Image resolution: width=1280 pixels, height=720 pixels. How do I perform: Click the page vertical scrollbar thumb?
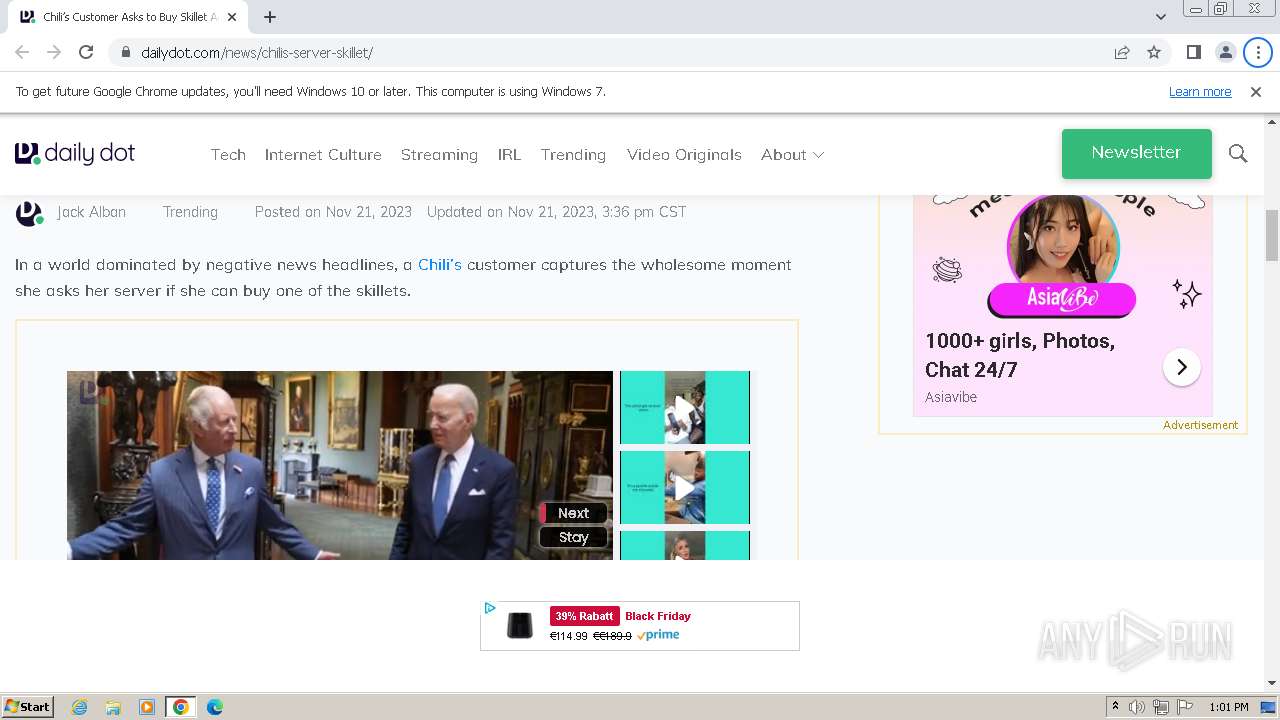pyautogui.click(x=1272, y=235)
